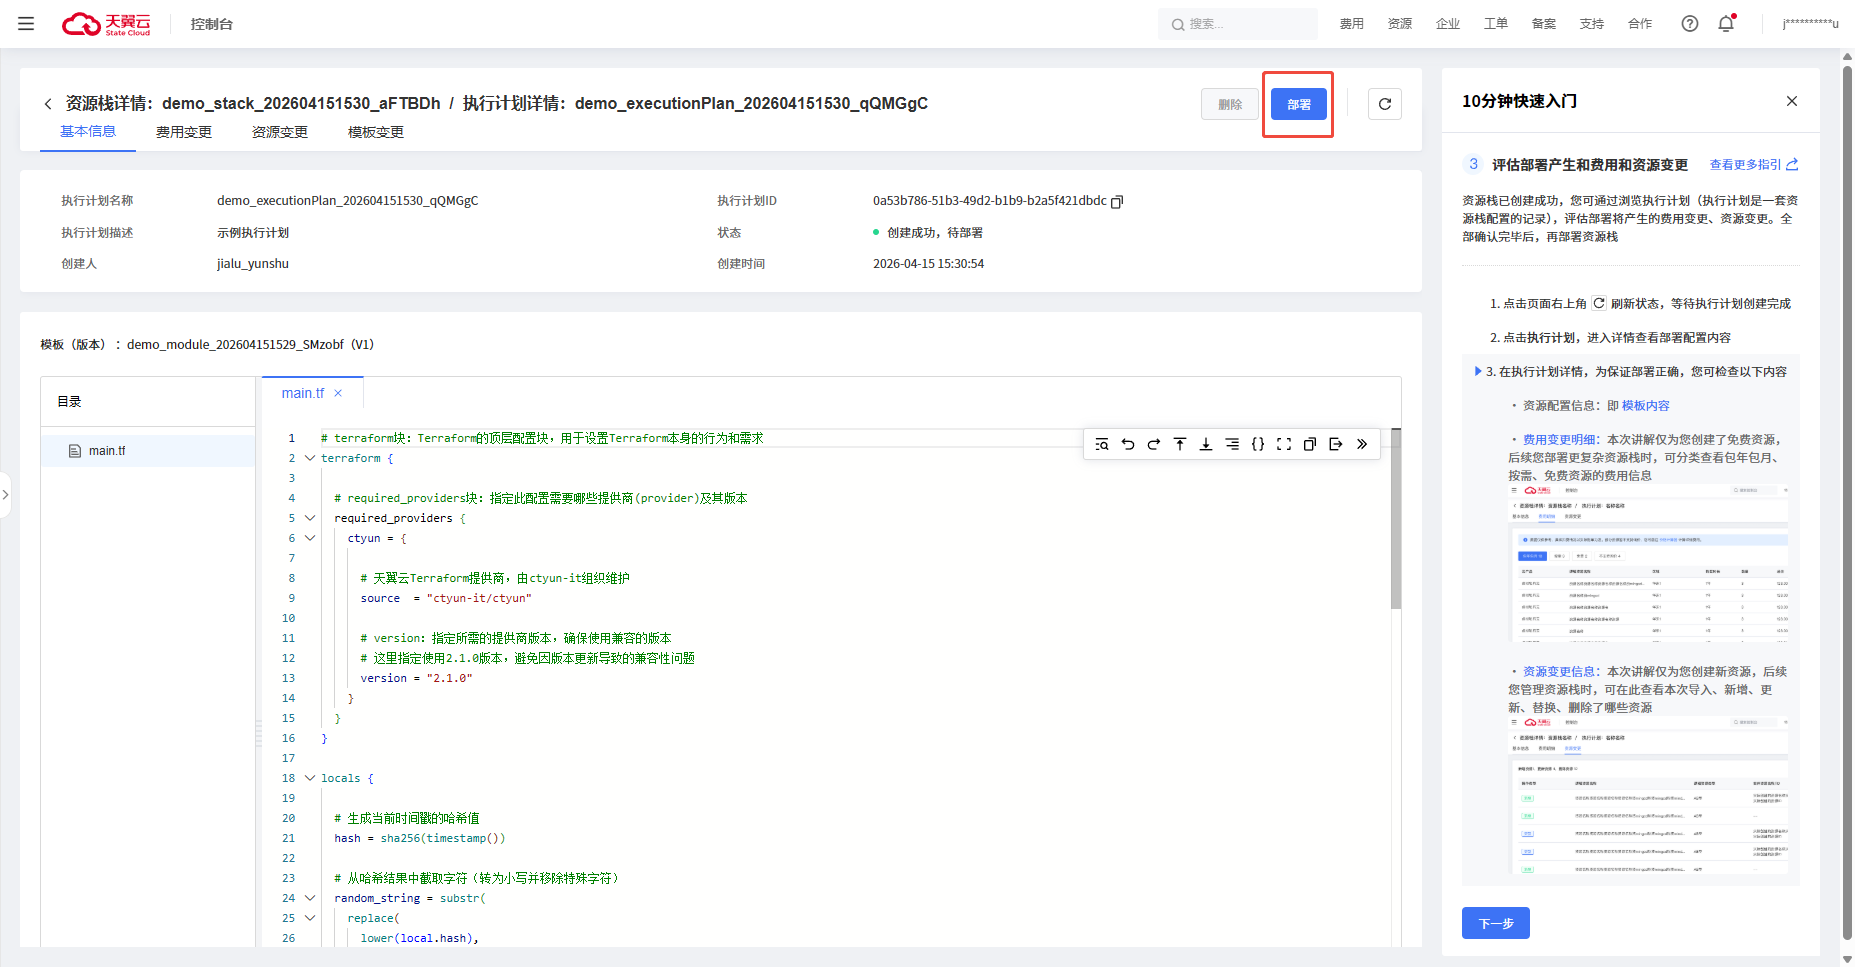Select main.tf in the directory tree

(107, 451)
